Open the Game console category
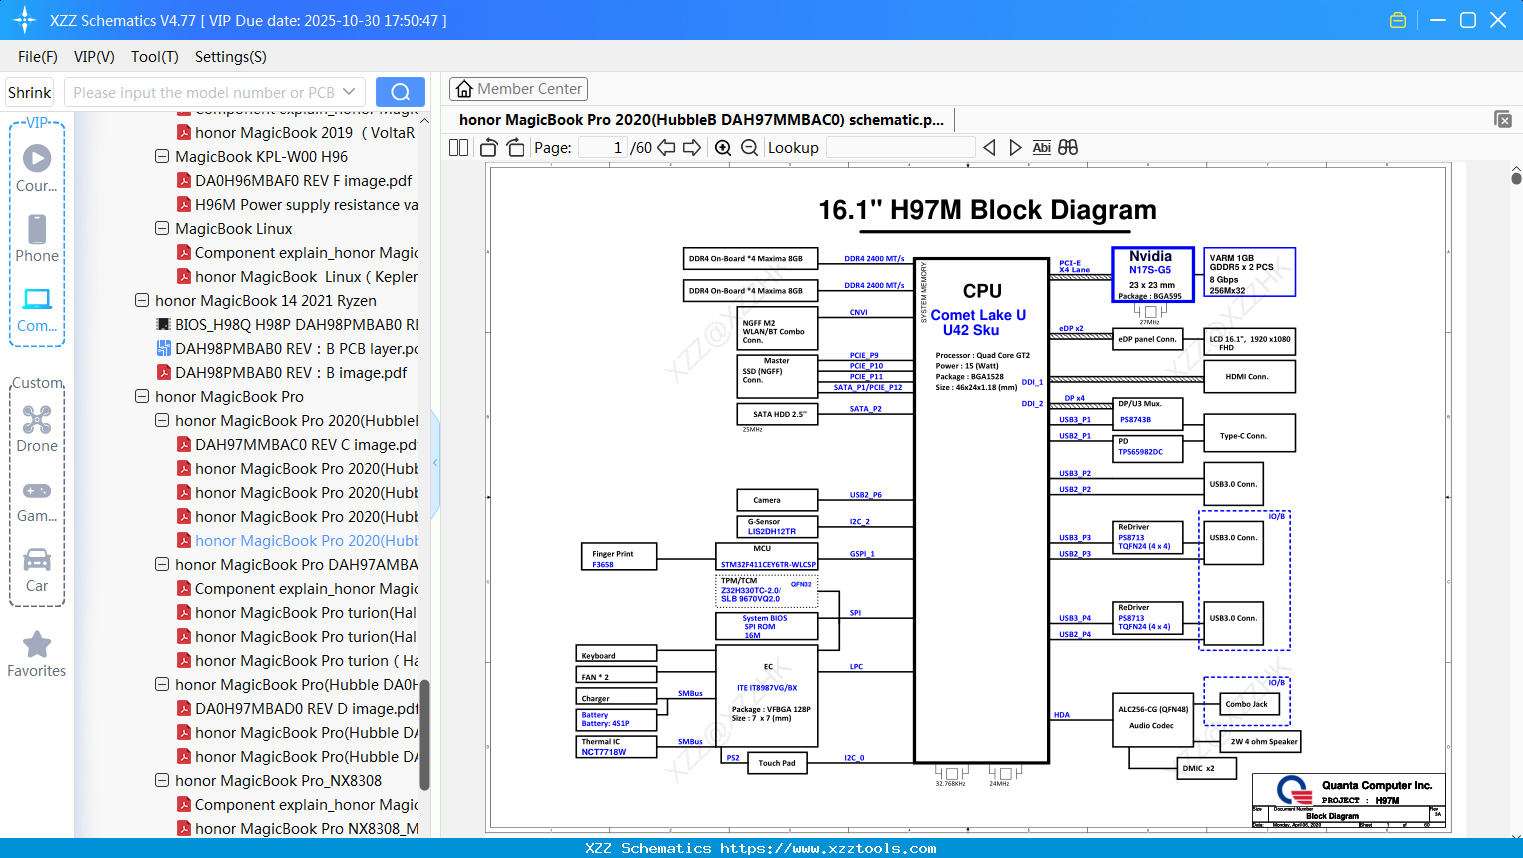The image size is (1523, 858). coord(37,500)
